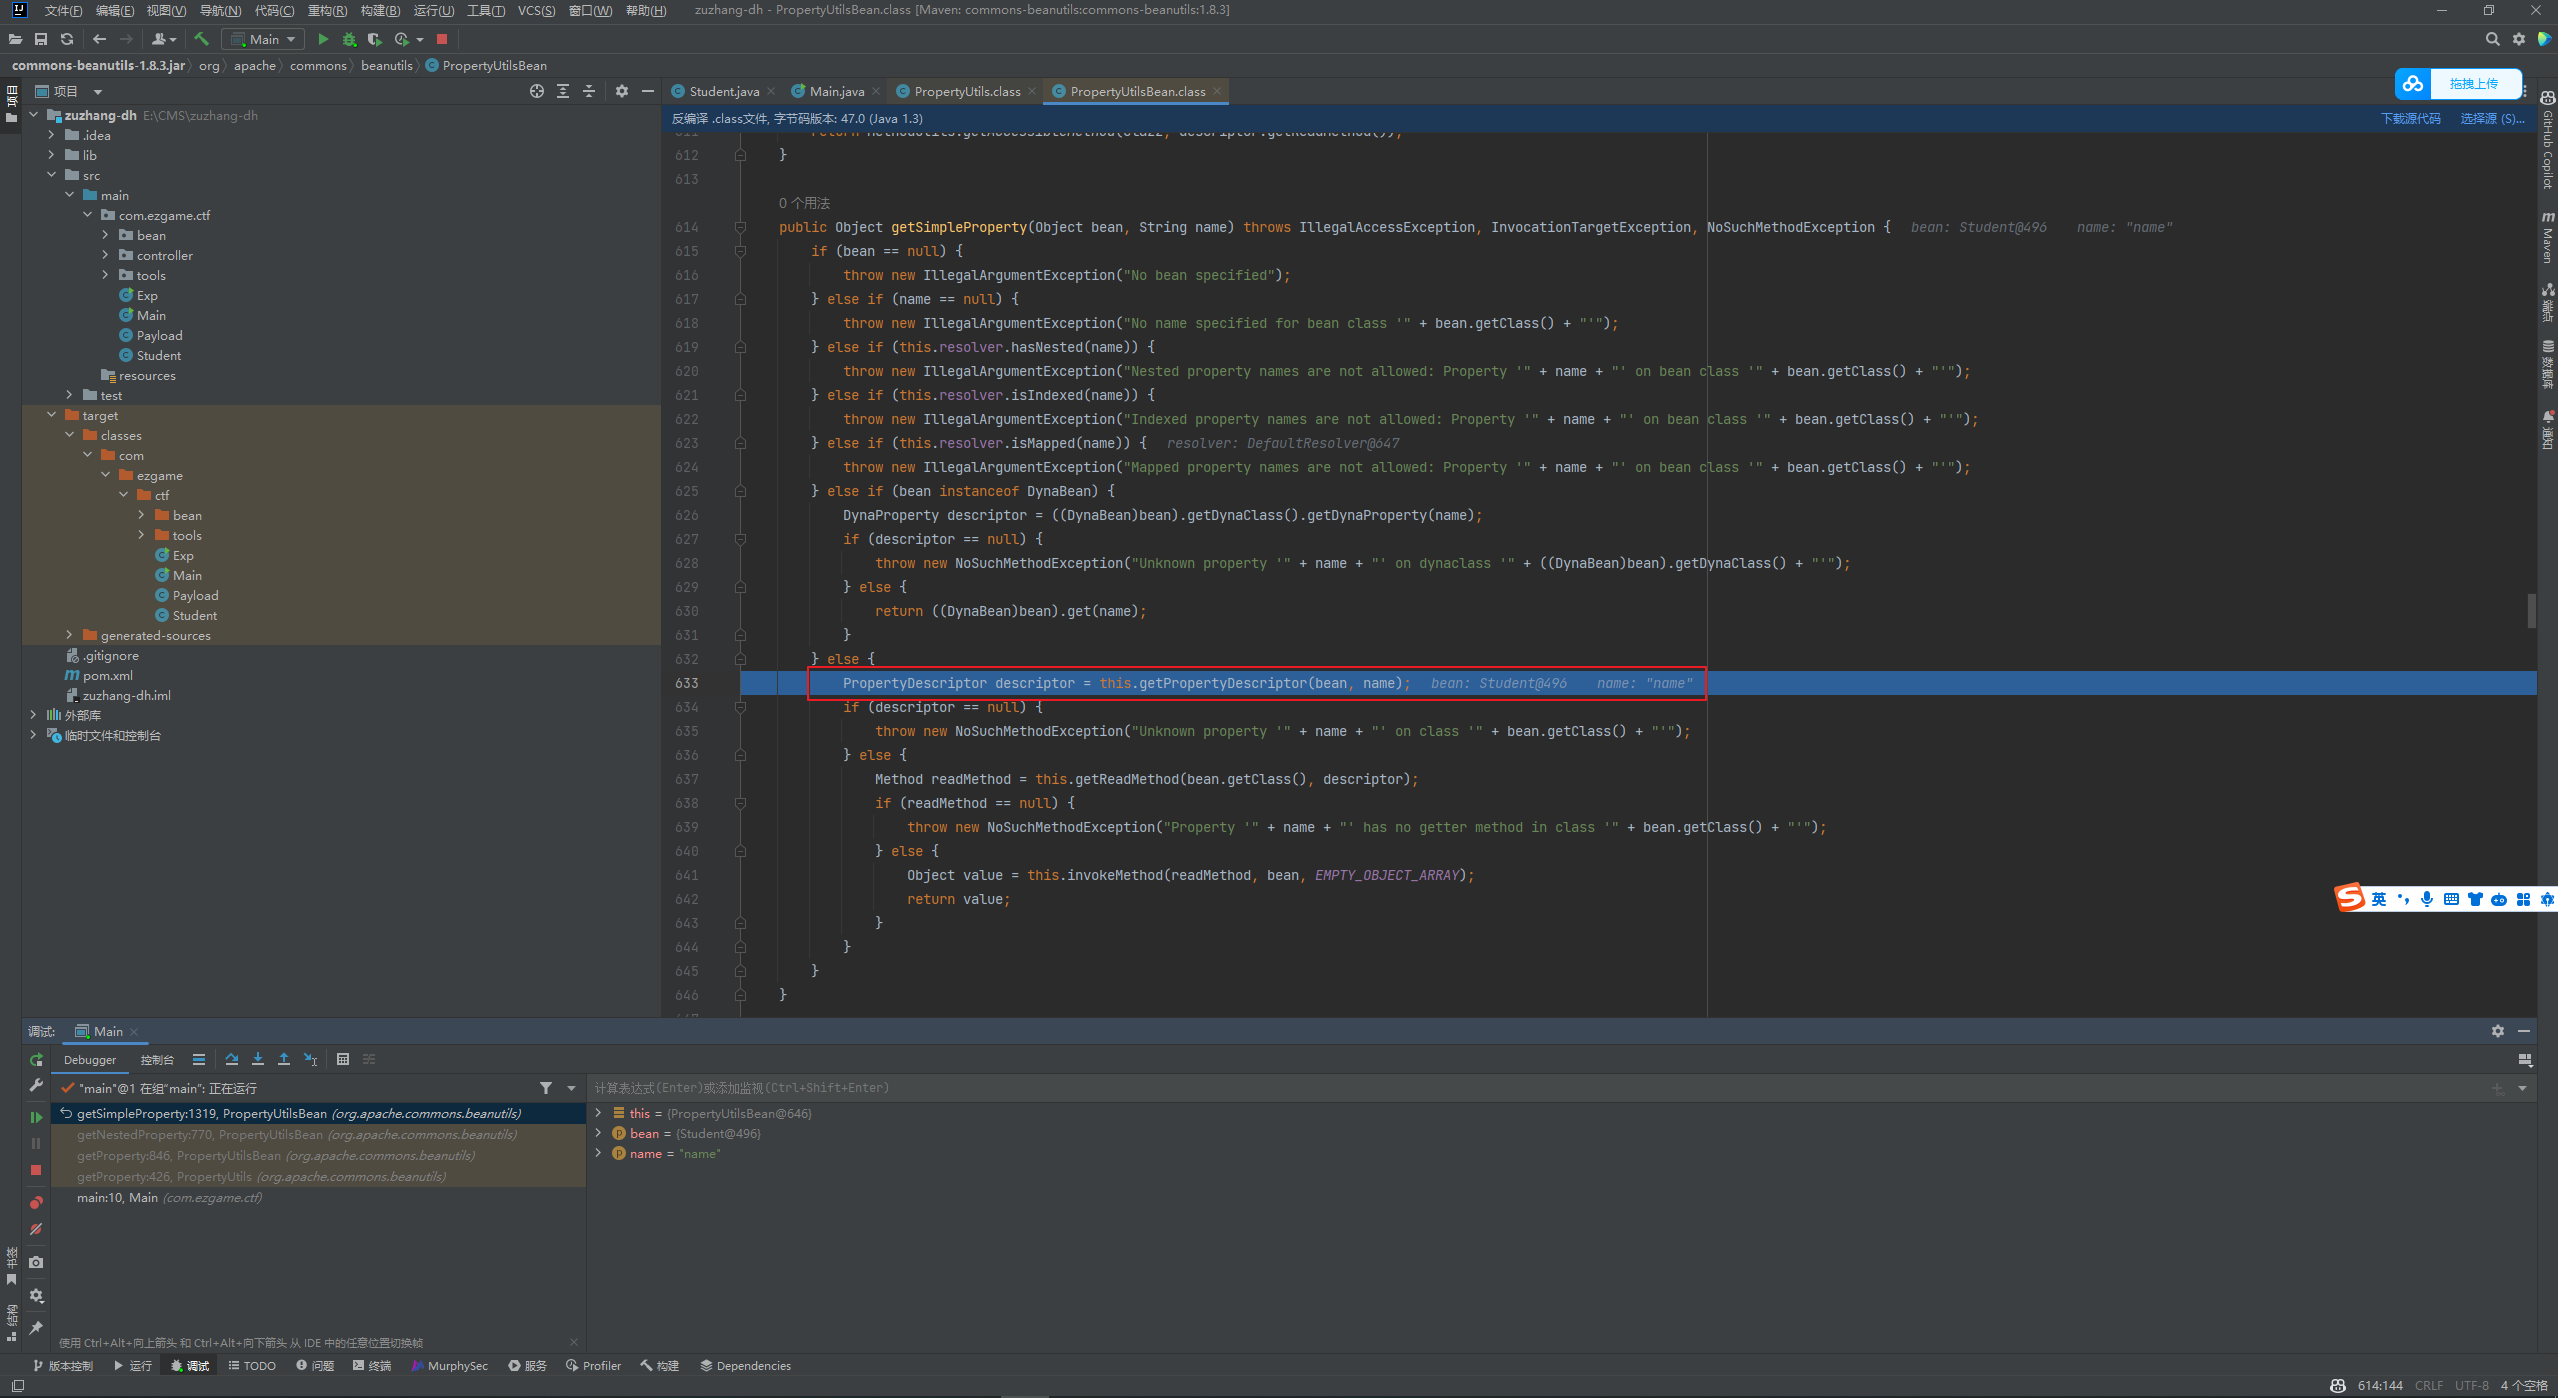Open Search Everywhere magnifier icon
The image size is (2558, 1398).
tap(2492, 39)
